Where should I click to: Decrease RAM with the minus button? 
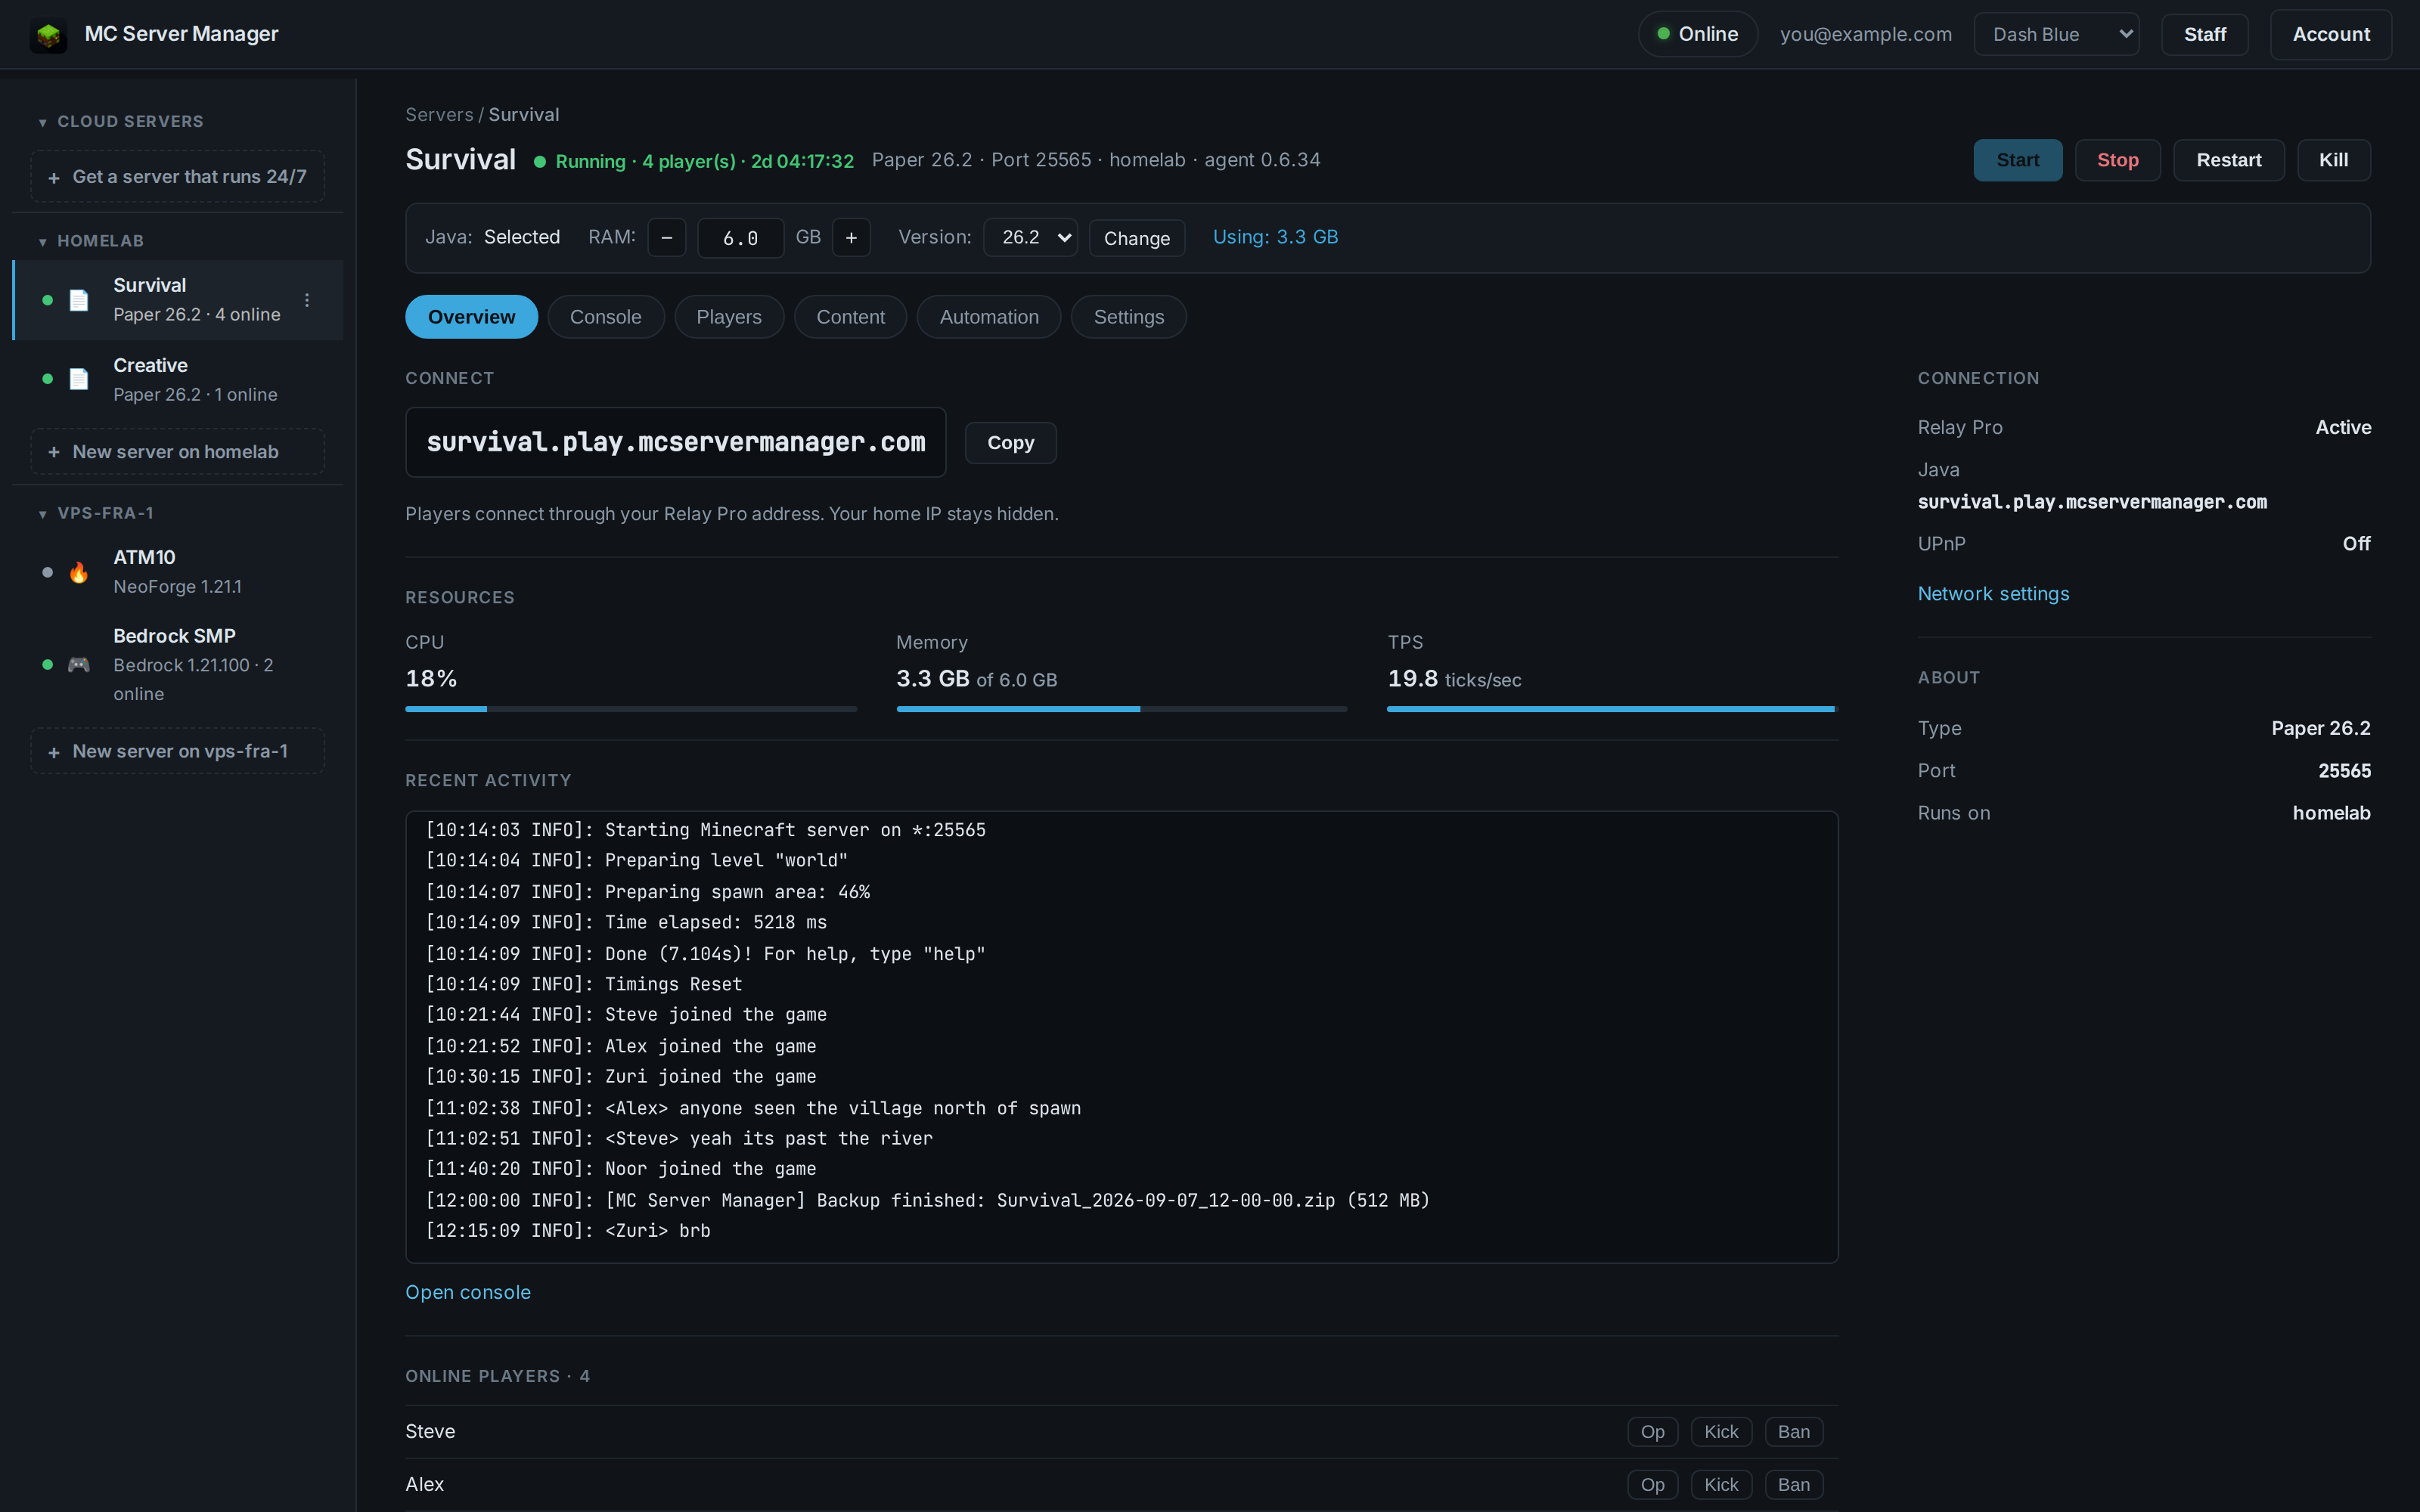[x=667, y=238]
